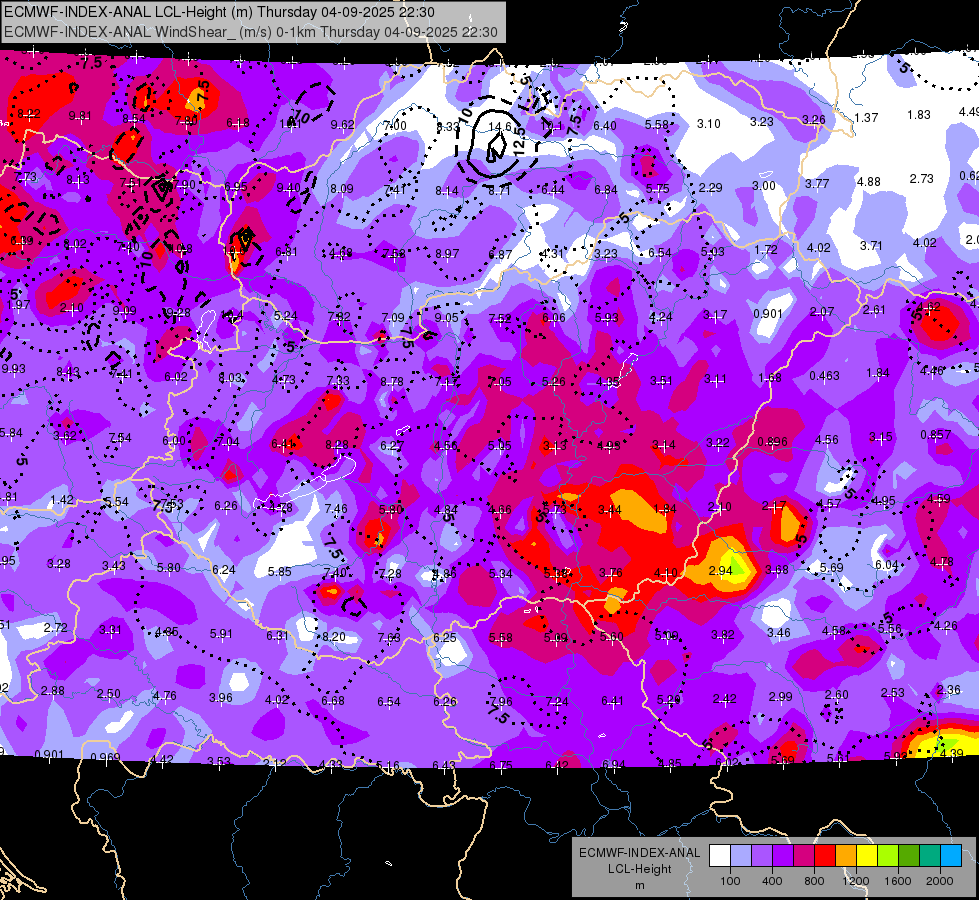Click the value 2.94 near the yellow-green peak
Image resolution: width=979 pixels, height=900 pixels.
720,570
